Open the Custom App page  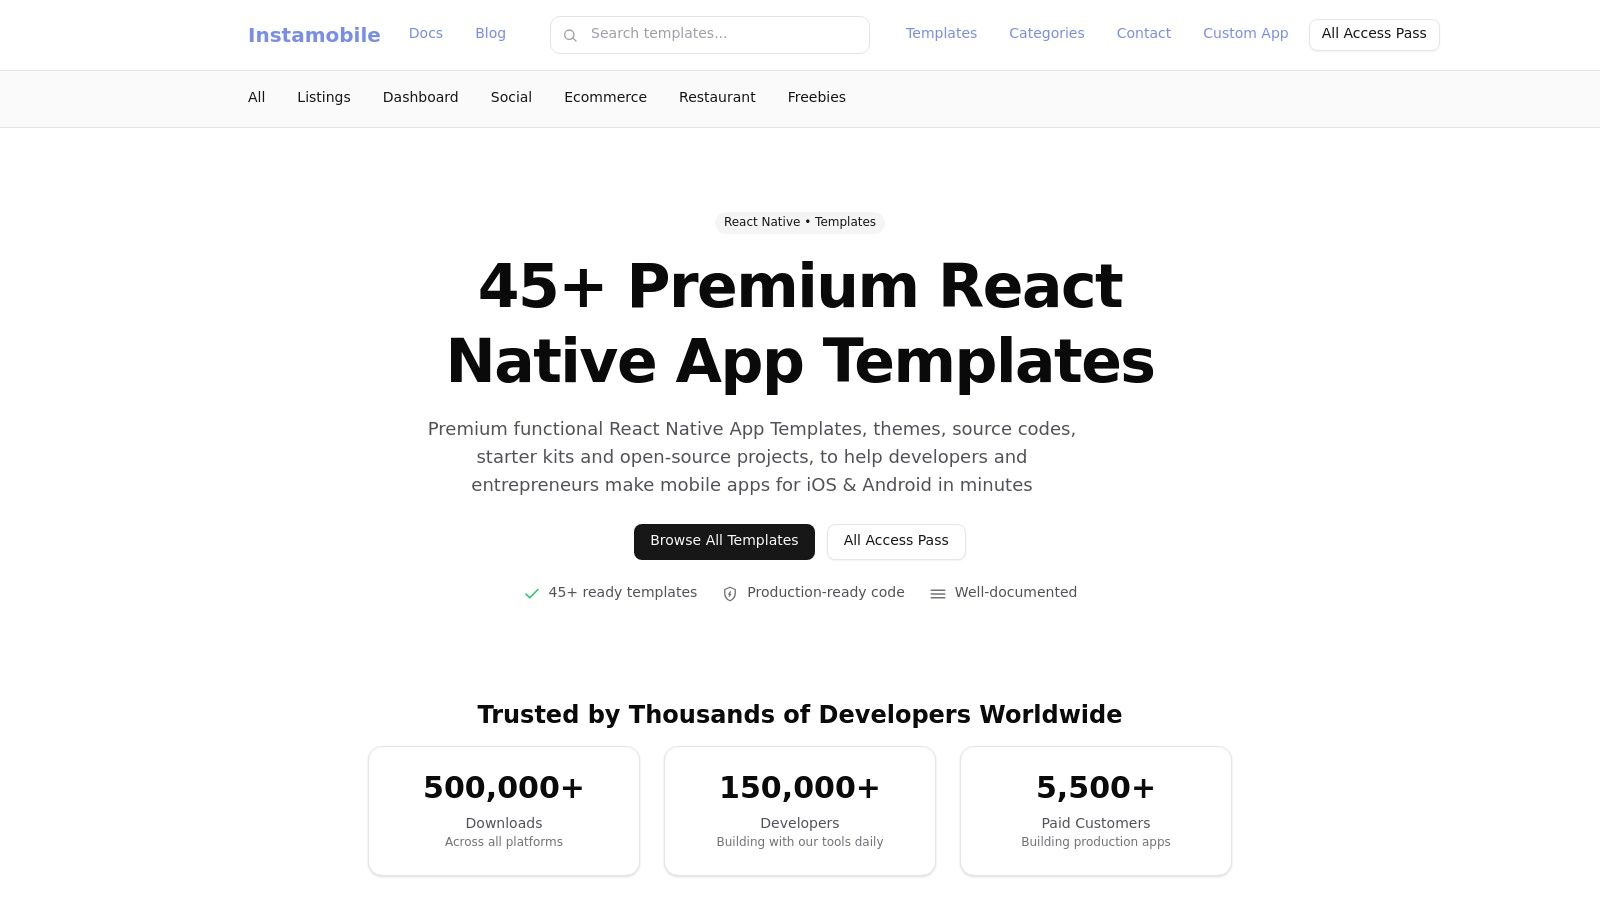coord(1245,33)
